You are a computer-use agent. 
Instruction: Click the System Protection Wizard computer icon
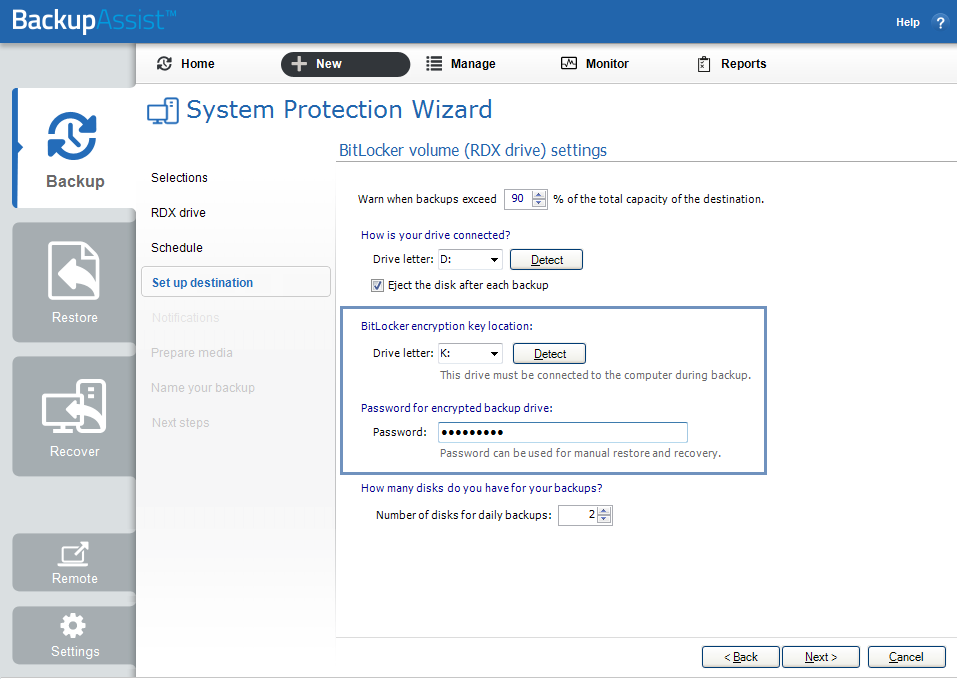[163, 111]
